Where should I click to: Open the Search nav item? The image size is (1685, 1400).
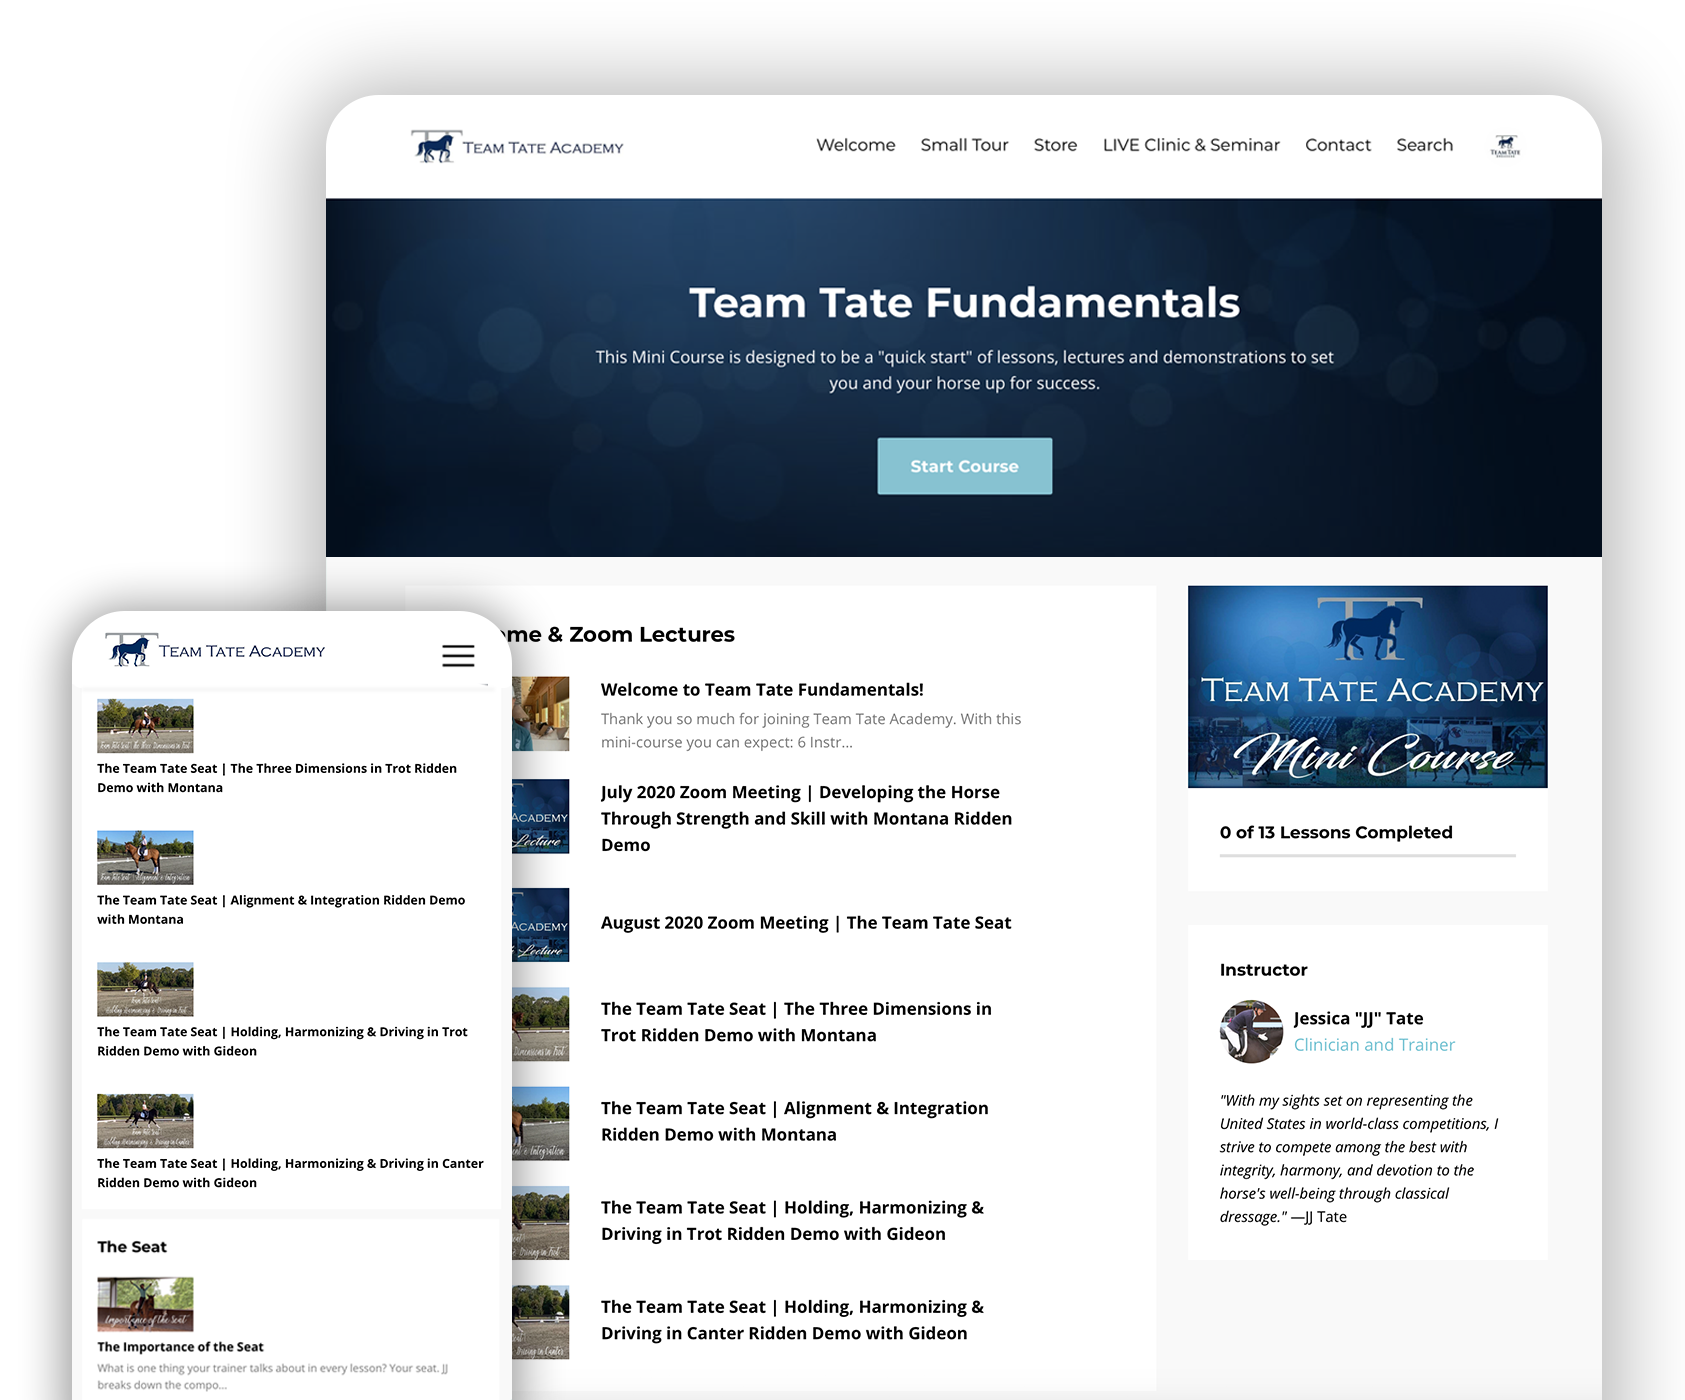[x=1424, y=145]
